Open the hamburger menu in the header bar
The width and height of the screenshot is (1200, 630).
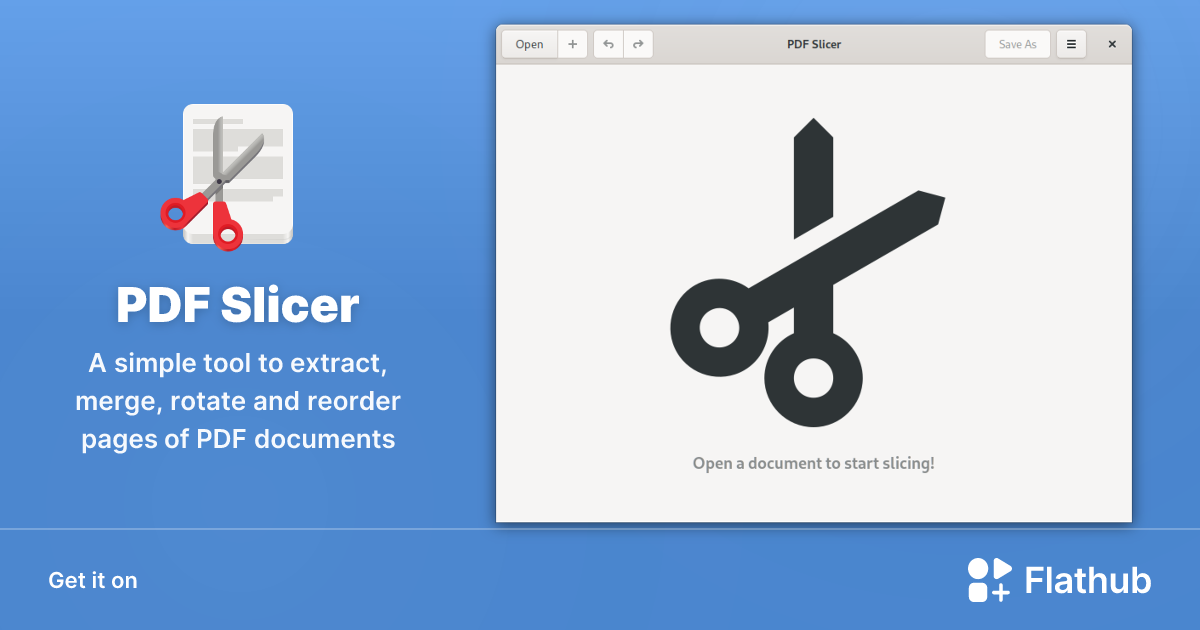pos(1070,44)
